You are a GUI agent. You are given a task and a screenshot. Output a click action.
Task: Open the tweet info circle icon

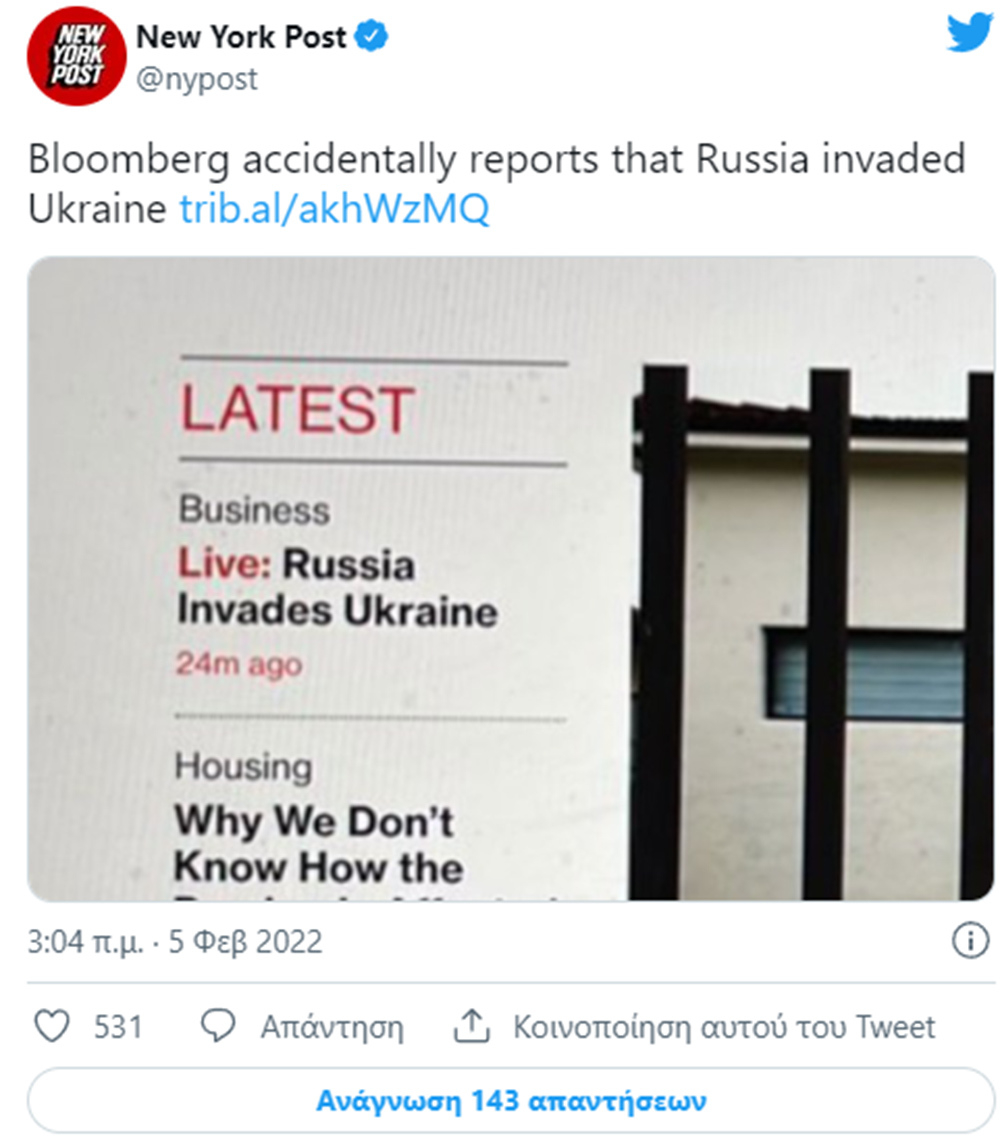[x=968, y=942]
